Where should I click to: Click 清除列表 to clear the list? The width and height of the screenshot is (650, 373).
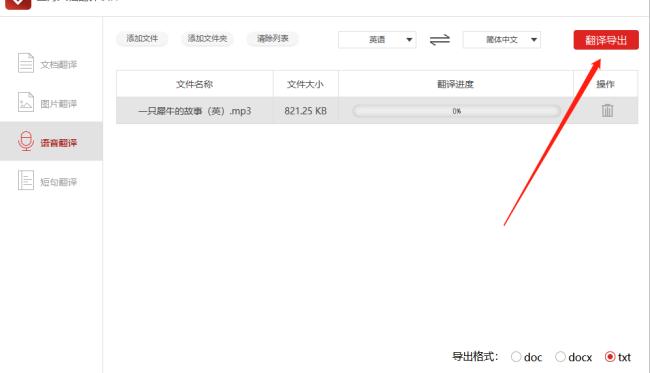pos(272,39)
